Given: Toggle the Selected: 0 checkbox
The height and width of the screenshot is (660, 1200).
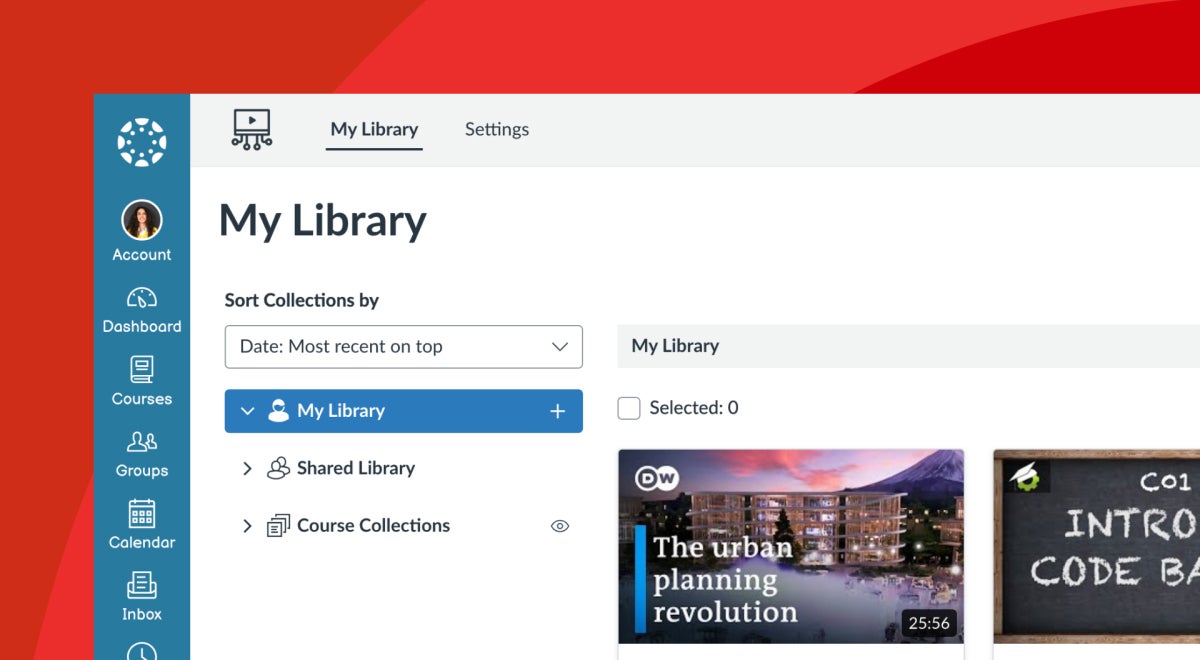Looking at the screenshot, I should [629, 408].
